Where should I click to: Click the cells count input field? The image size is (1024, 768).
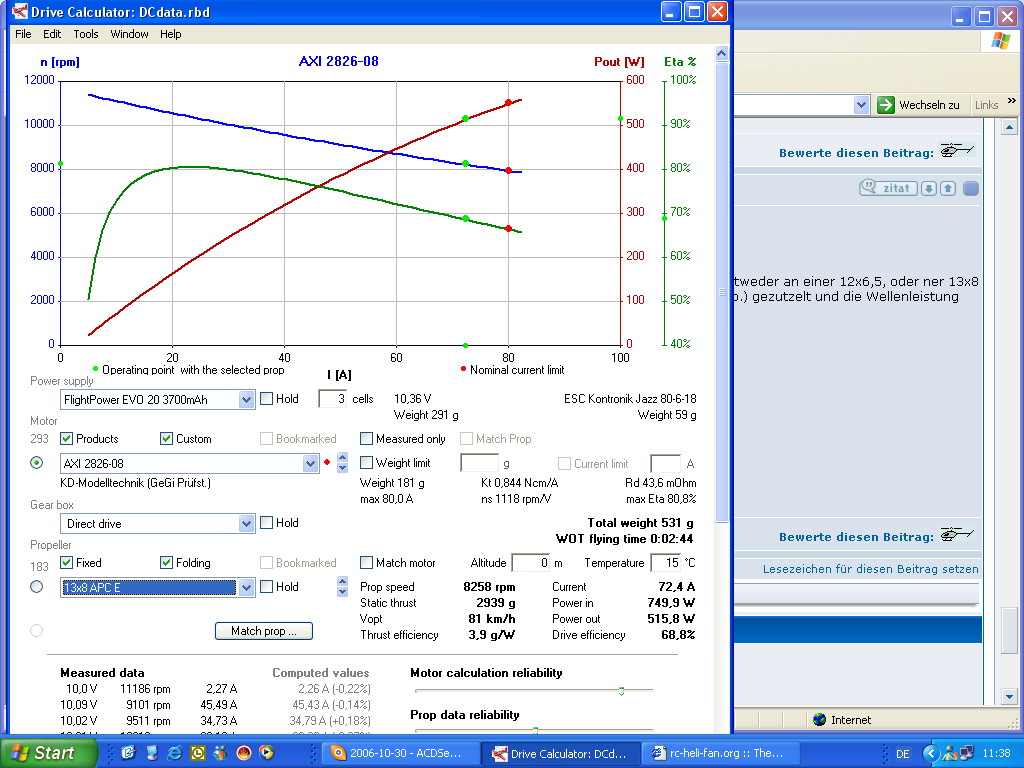pos(332,398)
